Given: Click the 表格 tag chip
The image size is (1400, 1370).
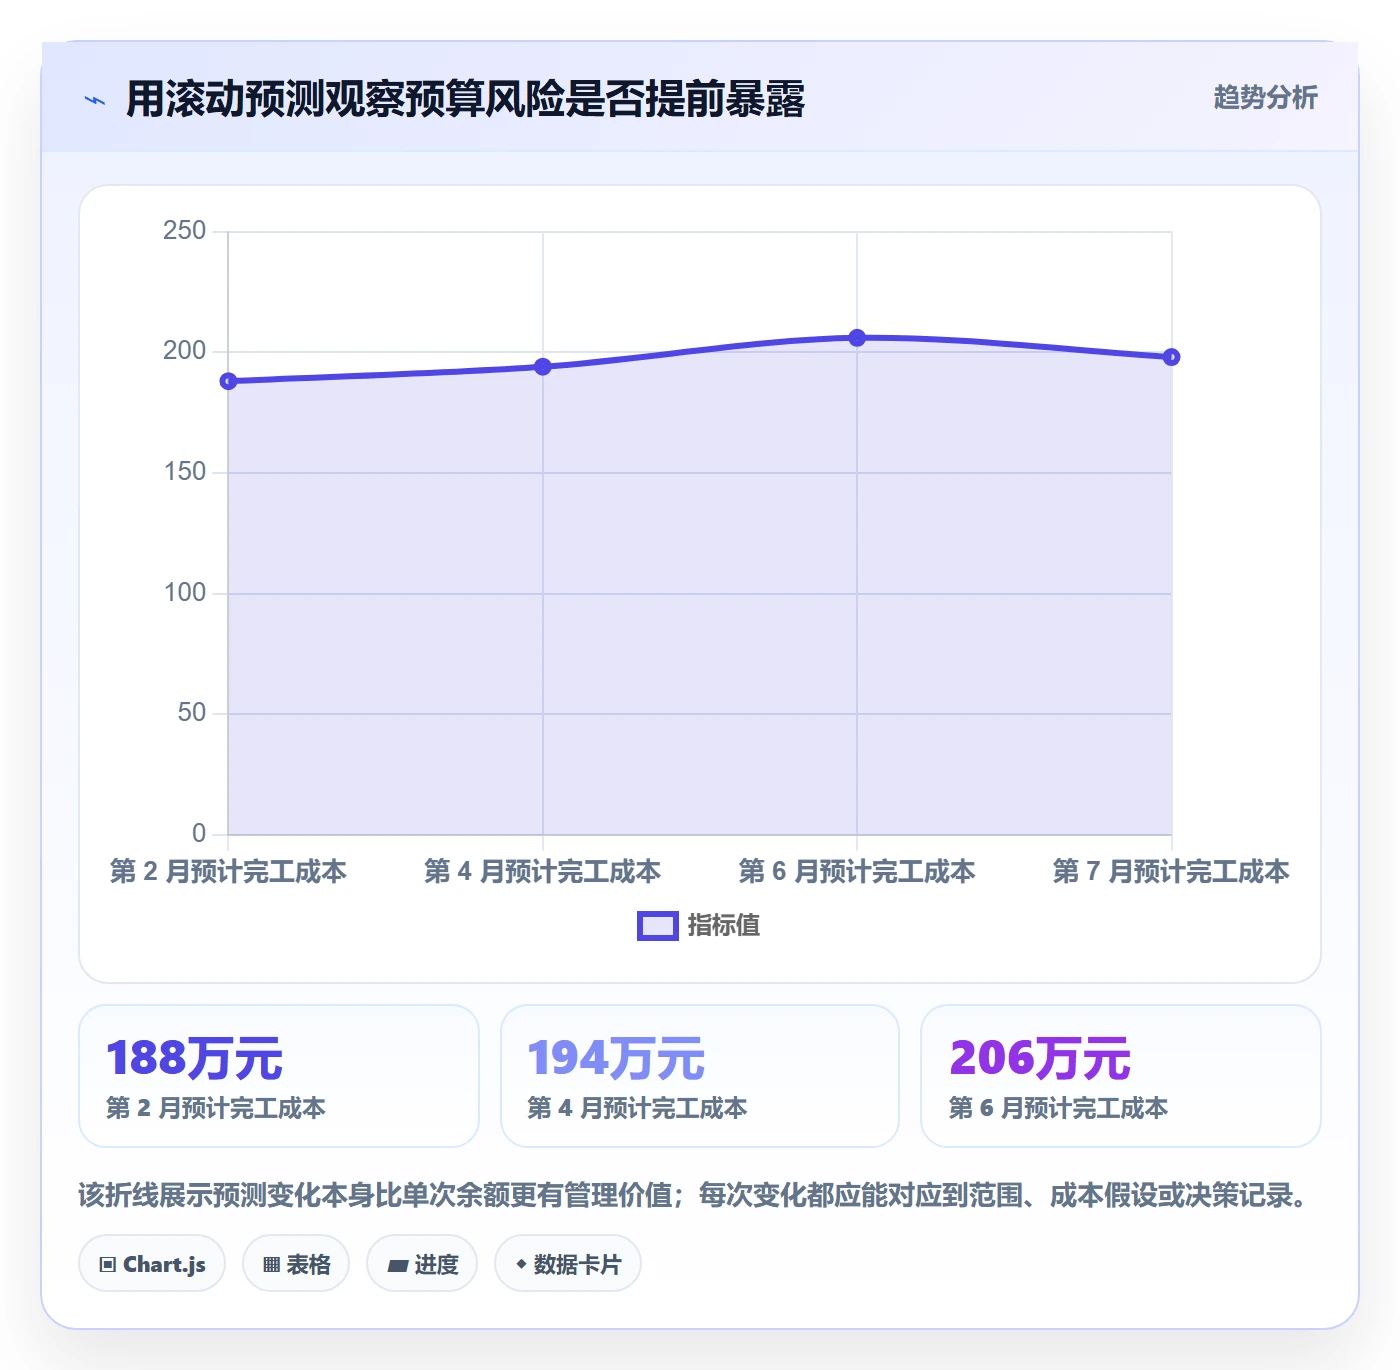Looking at the screenshot, I should [x=296, y=1264].
